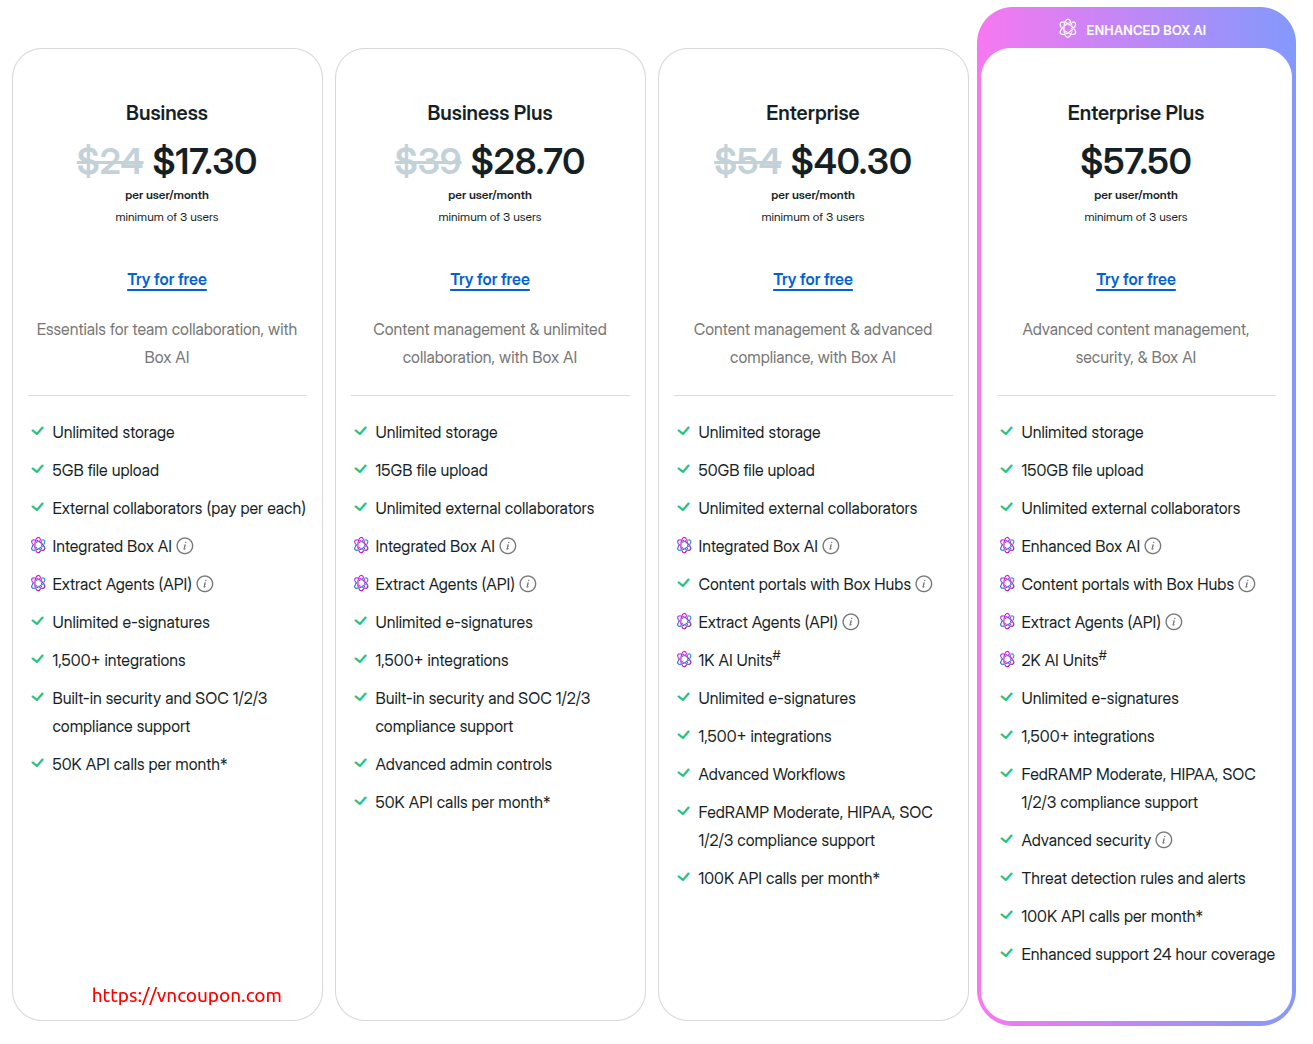The width and height of the screenshot is (1313, 1044).
Task: Click info icon beside Enterprise Integrated Box AI
Action: pos(831,546)
